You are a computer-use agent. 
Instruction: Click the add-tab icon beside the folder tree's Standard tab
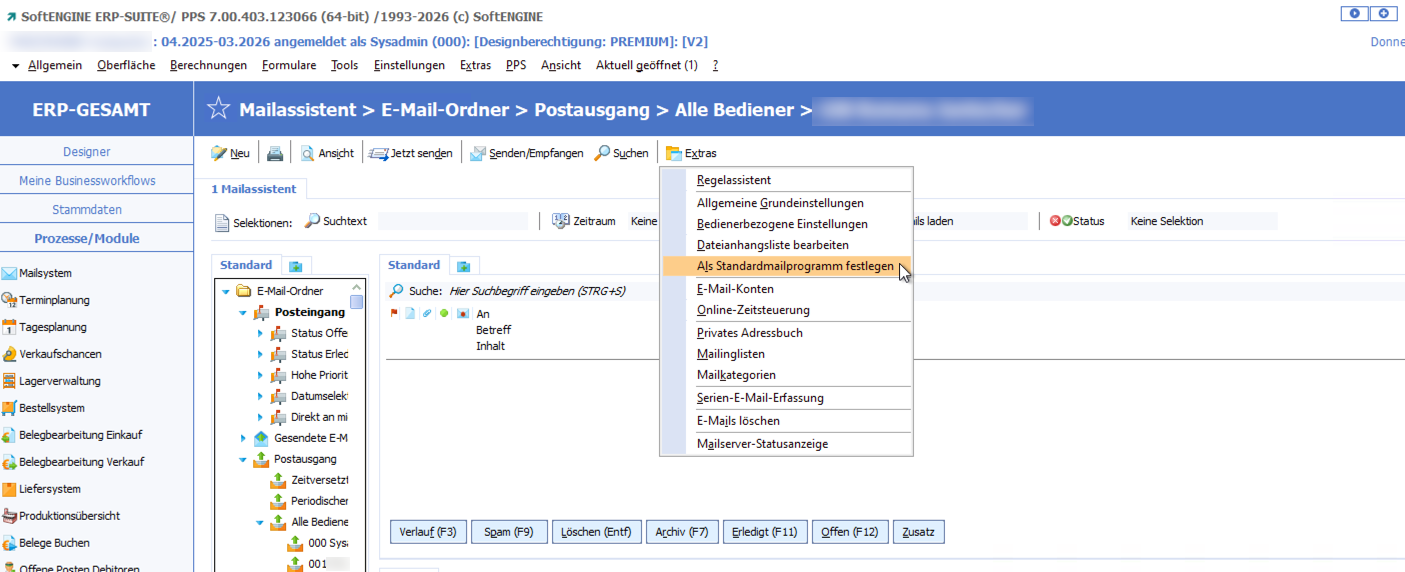(x=295, y=266)
